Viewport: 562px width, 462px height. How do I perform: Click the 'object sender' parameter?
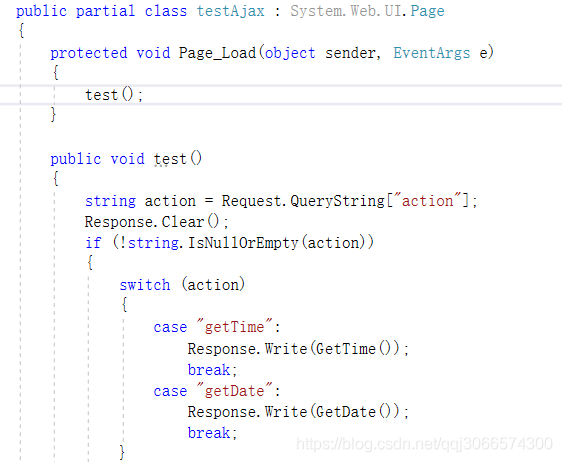(x=321, y=53)
